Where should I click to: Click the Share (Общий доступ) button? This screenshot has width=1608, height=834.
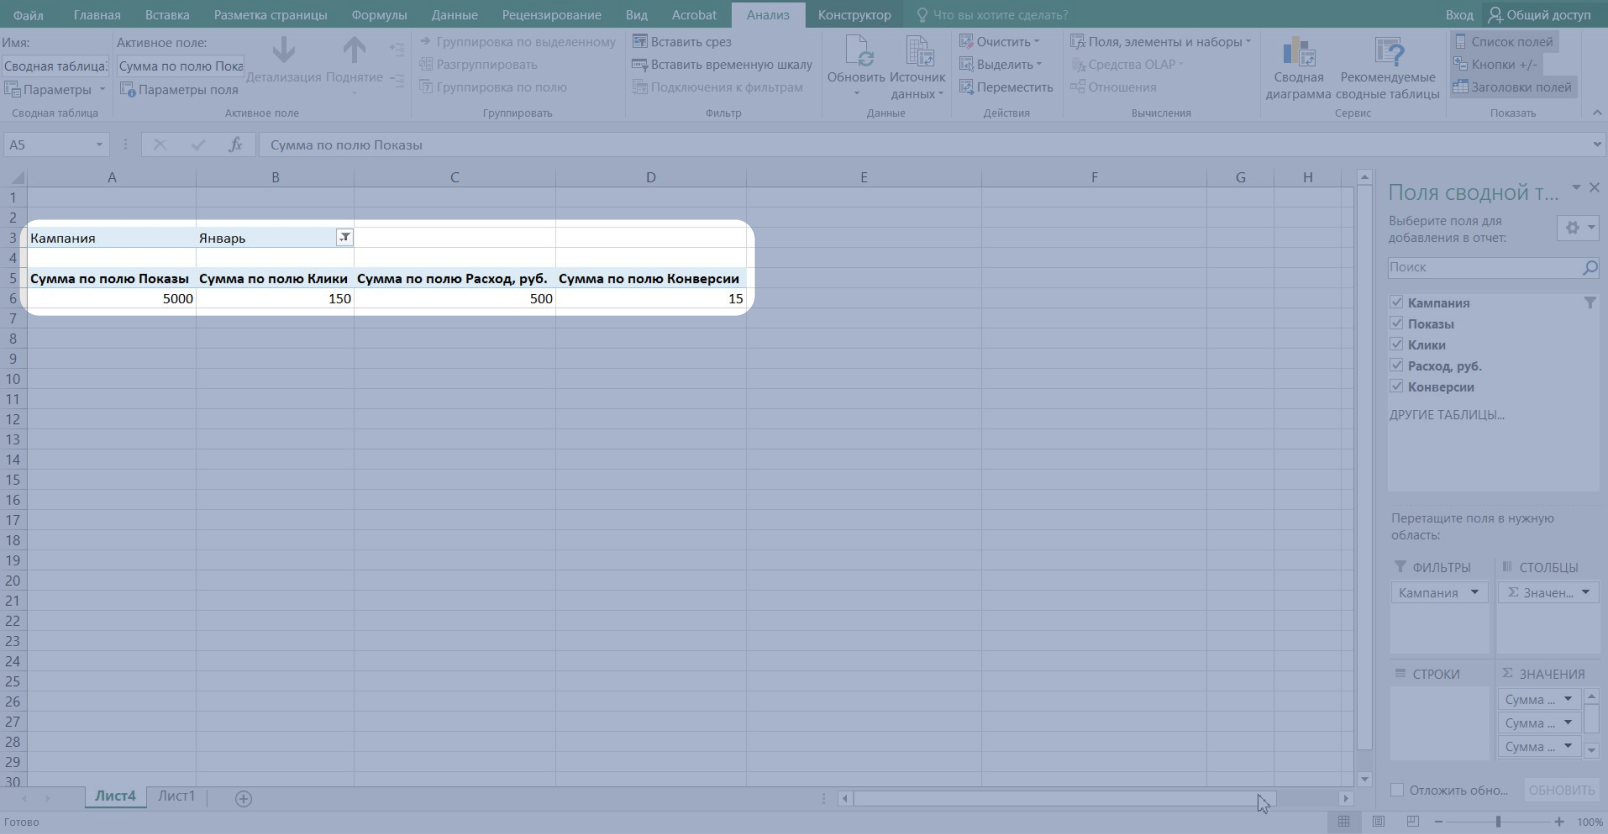[1539, 15]
